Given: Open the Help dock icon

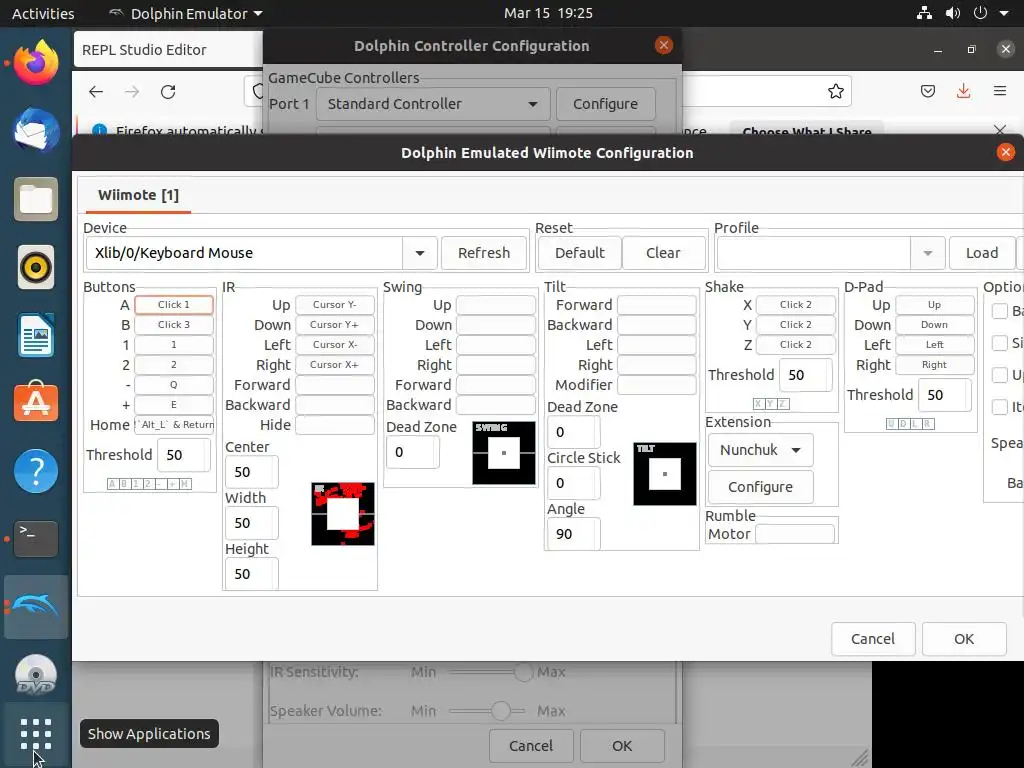Looking at the screenshot, I should coord(36,471).
